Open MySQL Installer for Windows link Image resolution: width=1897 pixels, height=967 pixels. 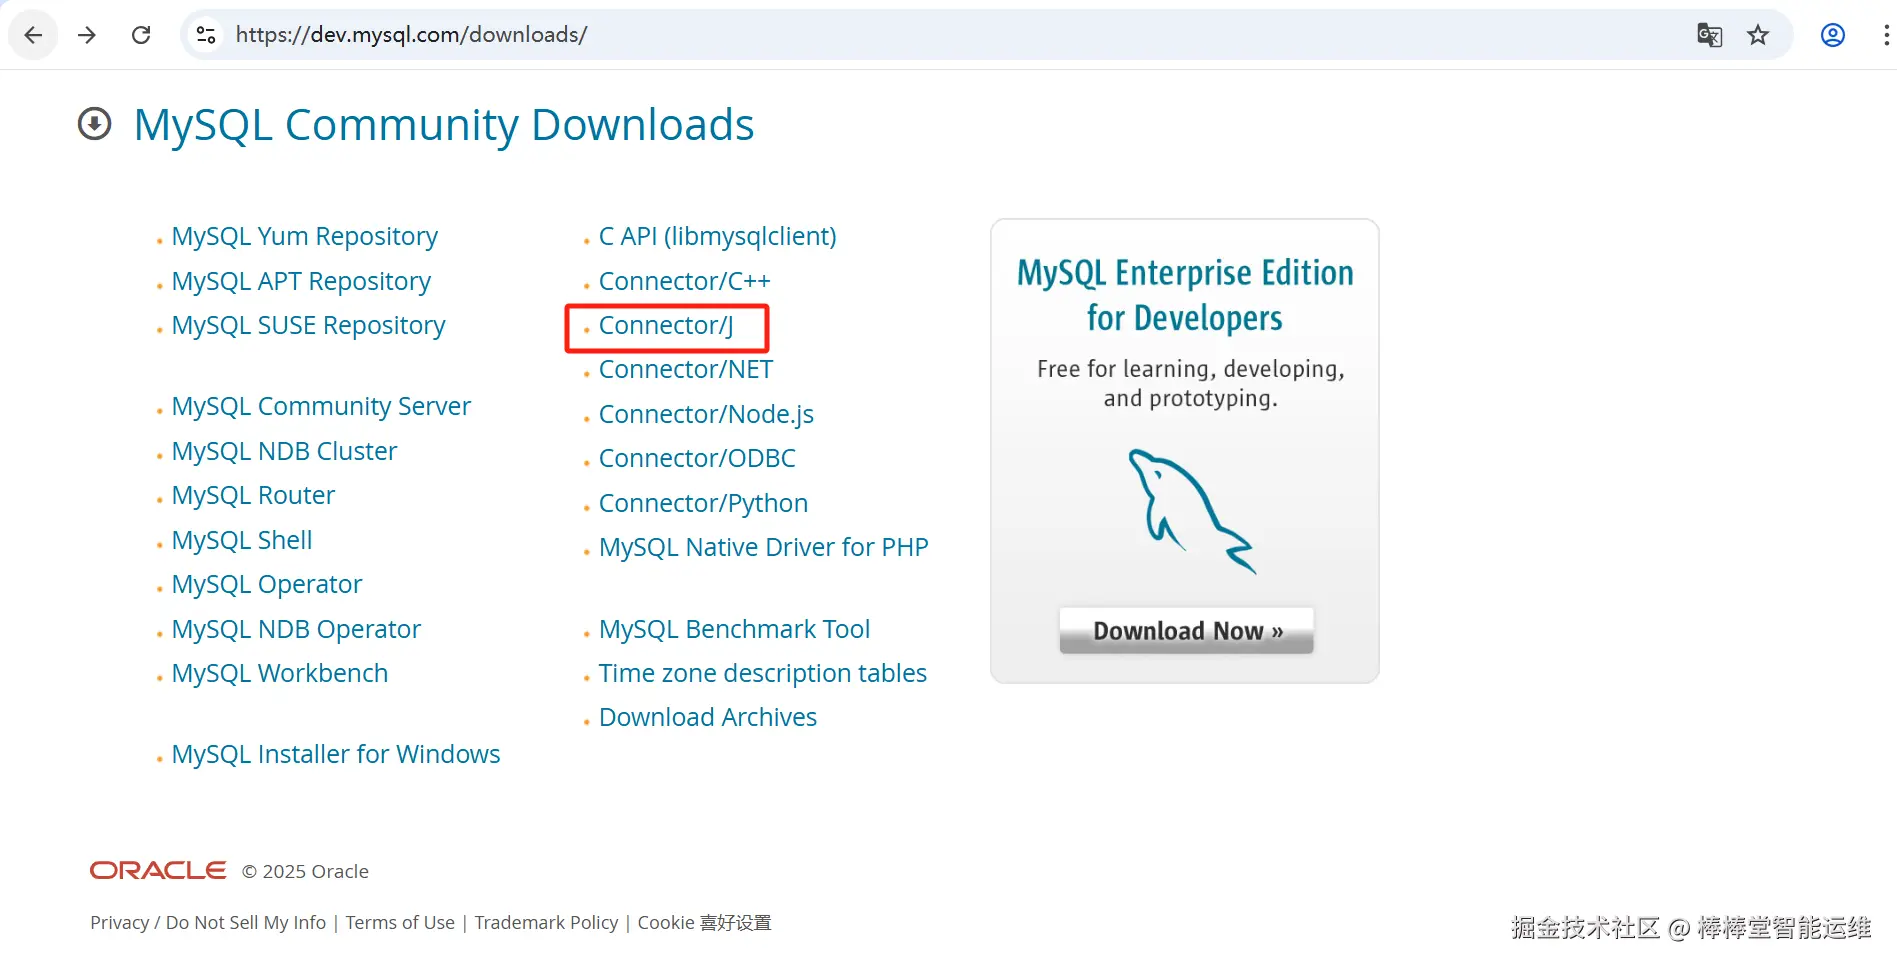click(336, 754)
